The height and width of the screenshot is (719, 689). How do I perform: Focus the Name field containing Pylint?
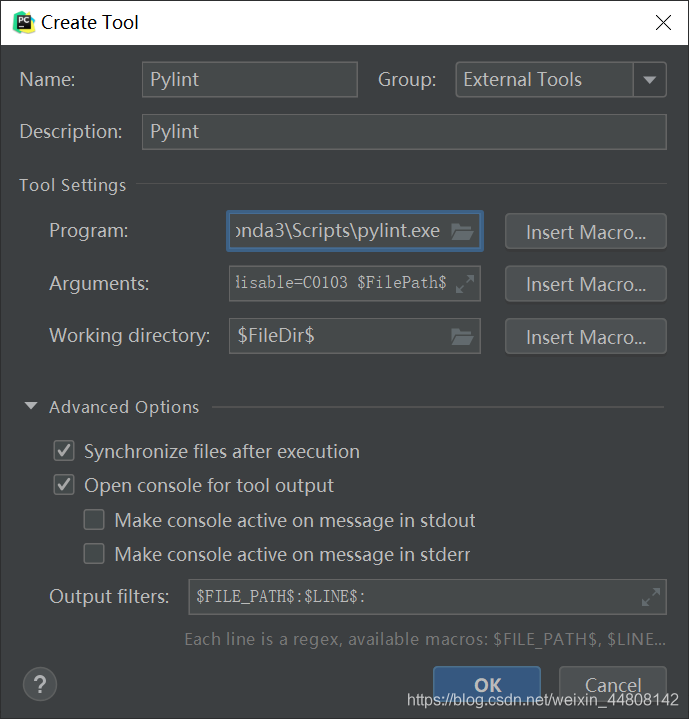pyautogui.click(x=250, y=80)
